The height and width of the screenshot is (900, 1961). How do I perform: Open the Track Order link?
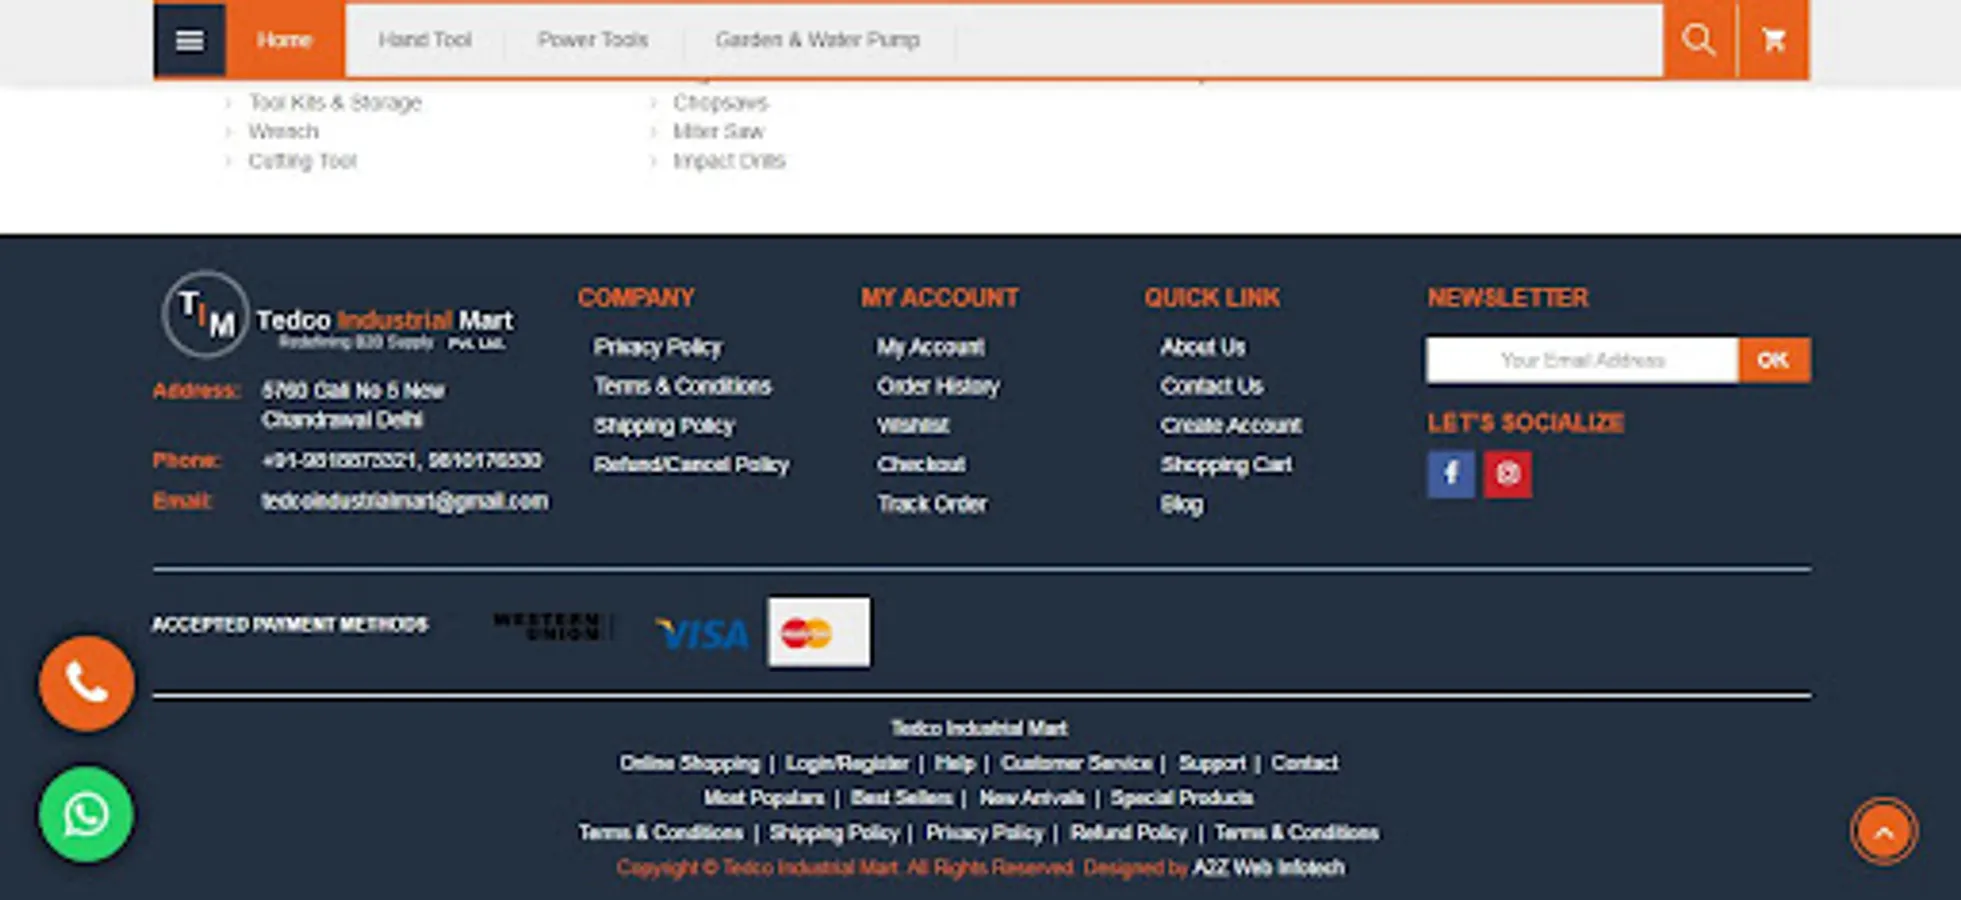point(932,503)
